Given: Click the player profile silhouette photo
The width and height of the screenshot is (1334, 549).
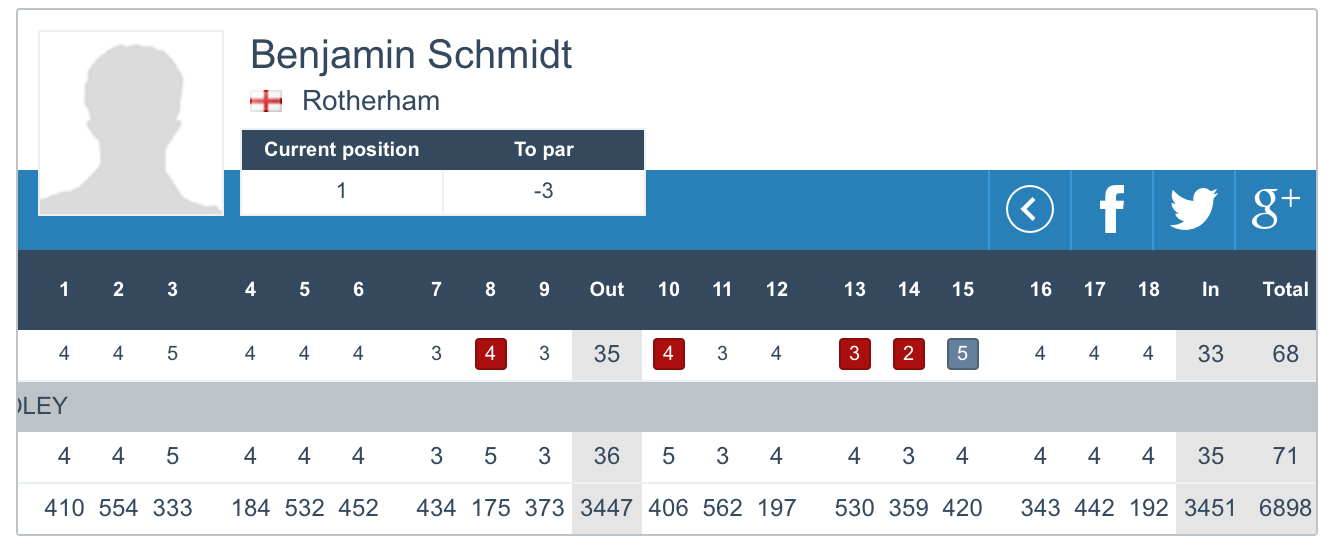Looking at the screenshot, I should coord(131,123).
